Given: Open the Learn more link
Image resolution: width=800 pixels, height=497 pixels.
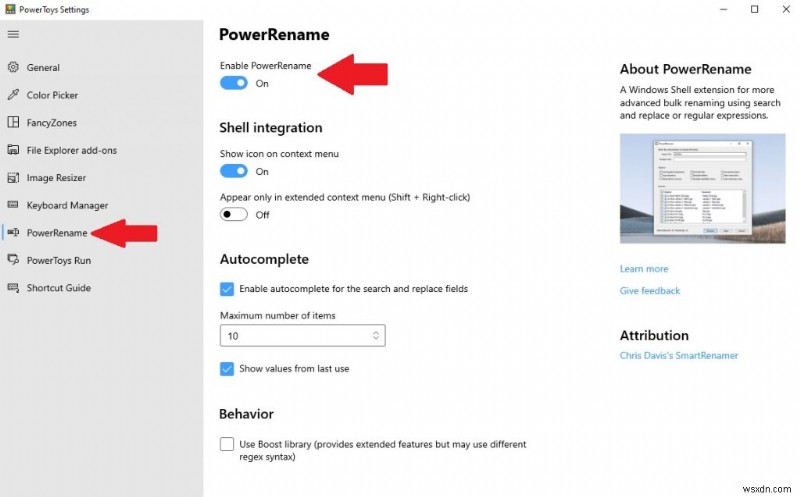Looking at the screenshot, I should [644, 269].
